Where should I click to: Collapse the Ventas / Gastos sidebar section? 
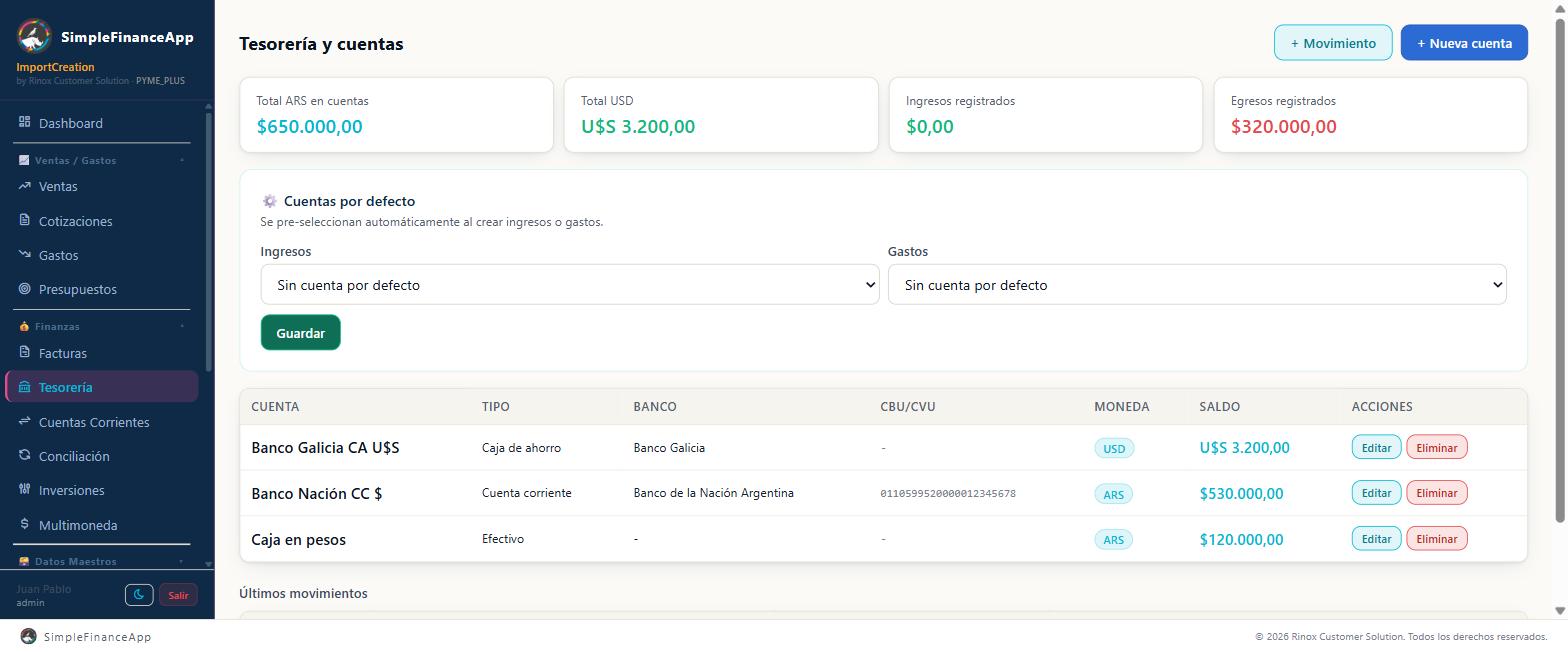182,160
